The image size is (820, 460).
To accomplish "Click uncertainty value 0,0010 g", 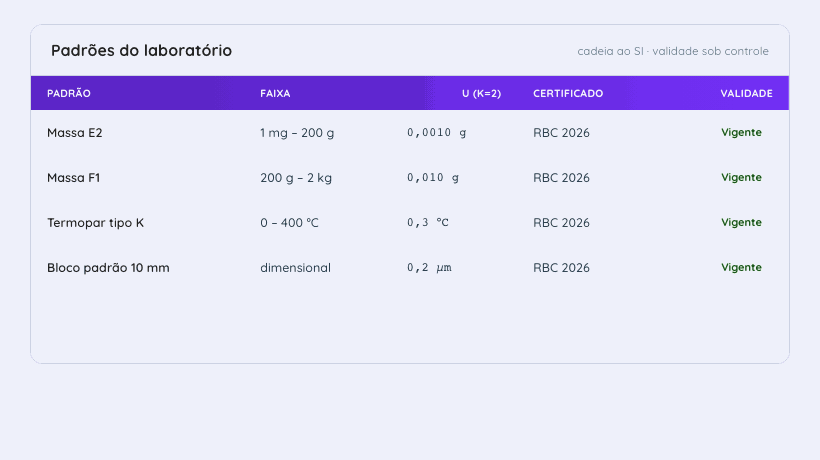I will pyautogui.click(x=437, y=133).
